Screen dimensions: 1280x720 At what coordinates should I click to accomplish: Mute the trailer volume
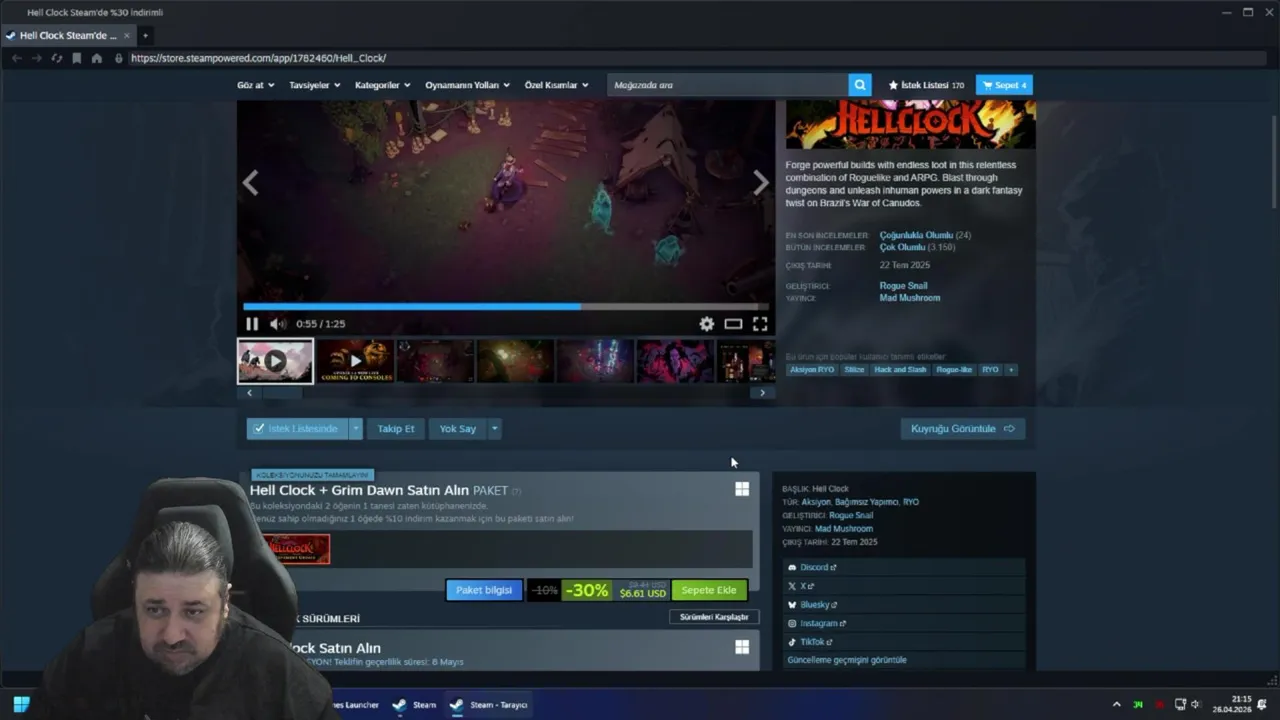[x=278, y=324]
